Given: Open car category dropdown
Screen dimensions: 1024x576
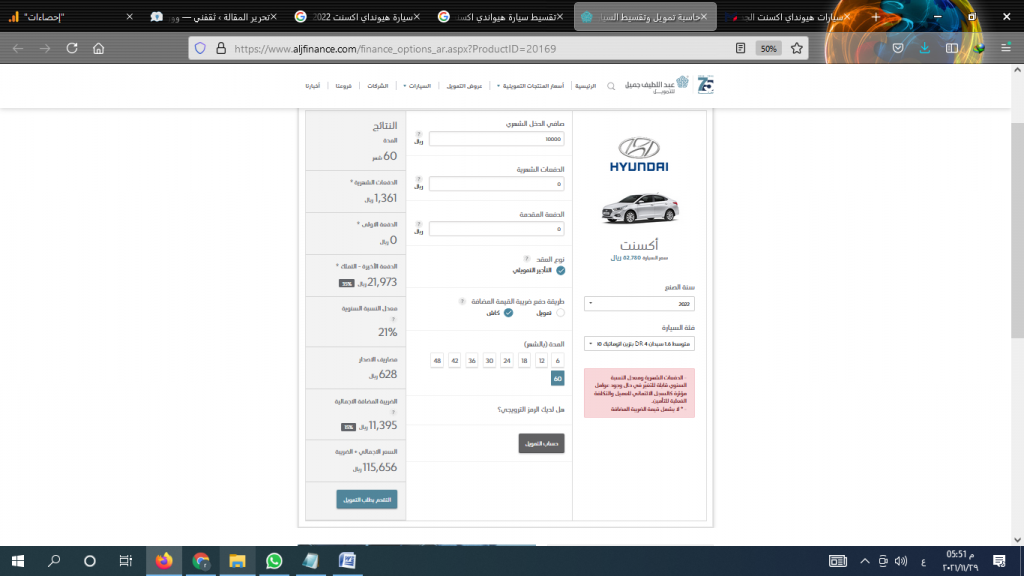Looking at the screenshot, I should [639, 344].
